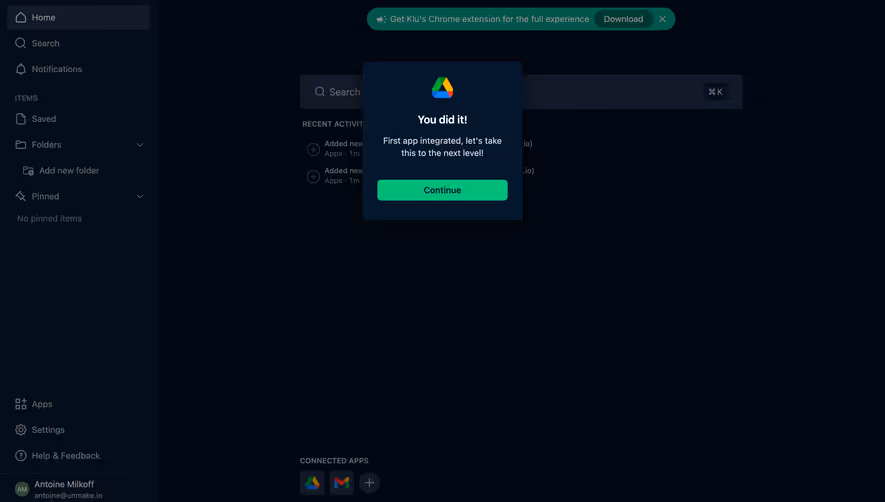This screenshot has height=502, width=885.
Task: Click the Settings gear icon
Action: coord(21,430)
